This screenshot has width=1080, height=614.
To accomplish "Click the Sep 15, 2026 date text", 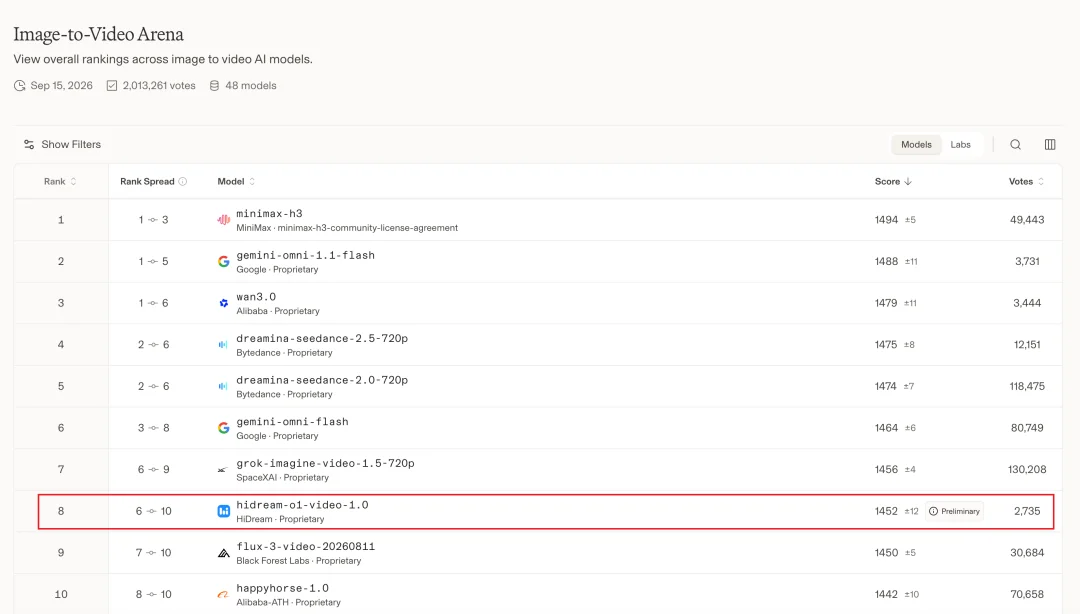I will [x=61, y=85].
